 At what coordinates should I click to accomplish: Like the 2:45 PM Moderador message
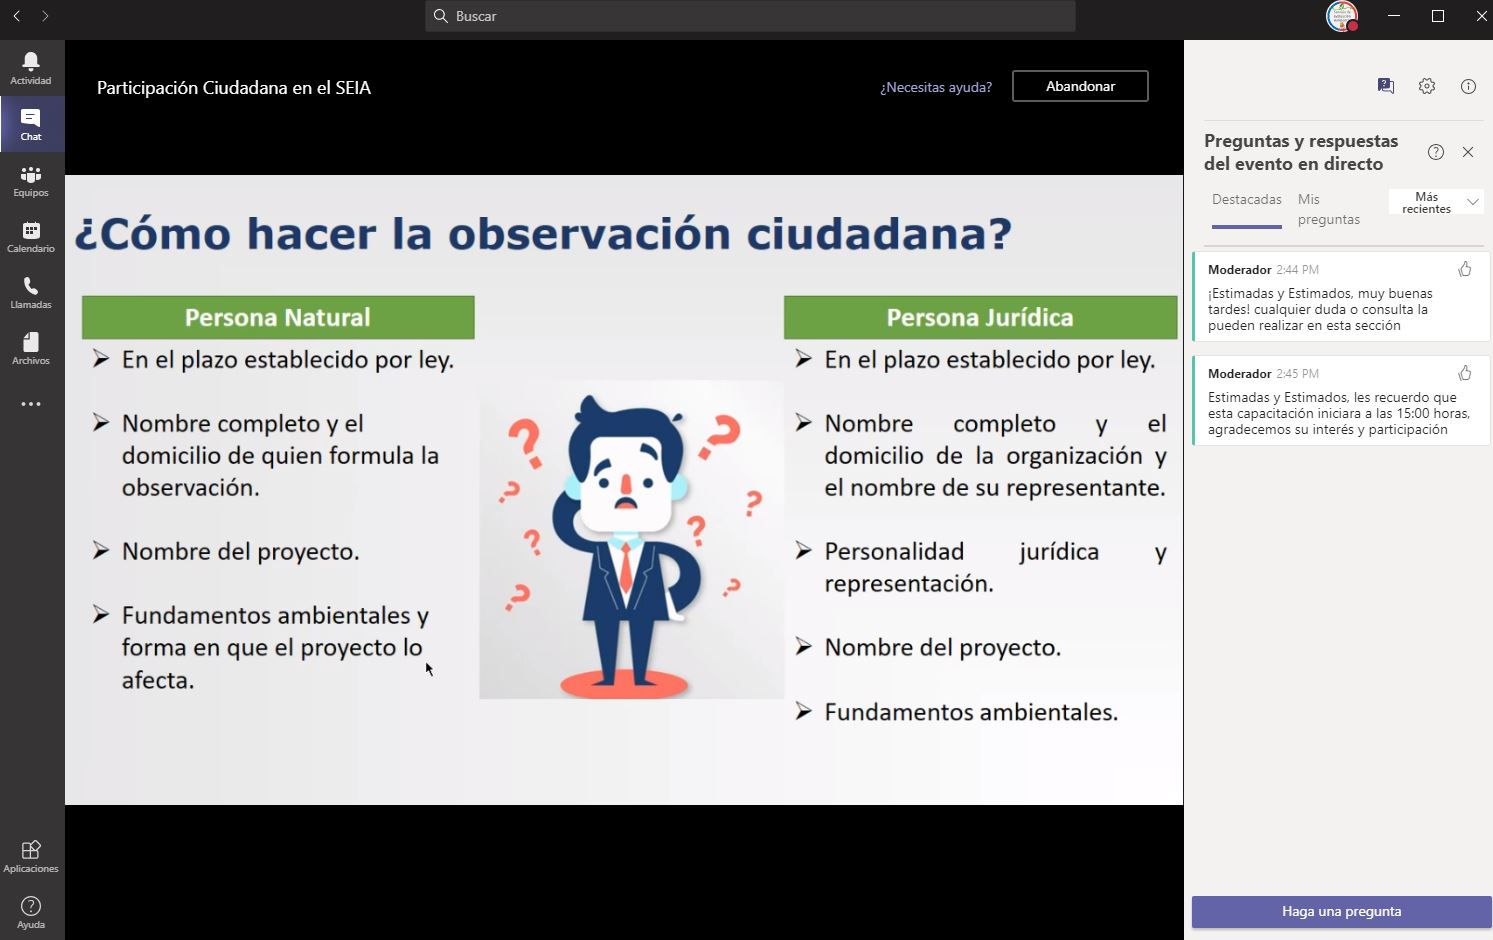tap(1465, 373)
